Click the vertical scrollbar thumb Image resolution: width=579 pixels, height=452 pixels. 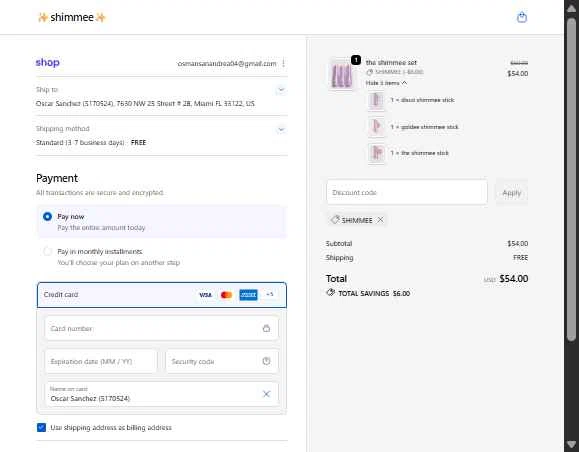pos(571,179)
